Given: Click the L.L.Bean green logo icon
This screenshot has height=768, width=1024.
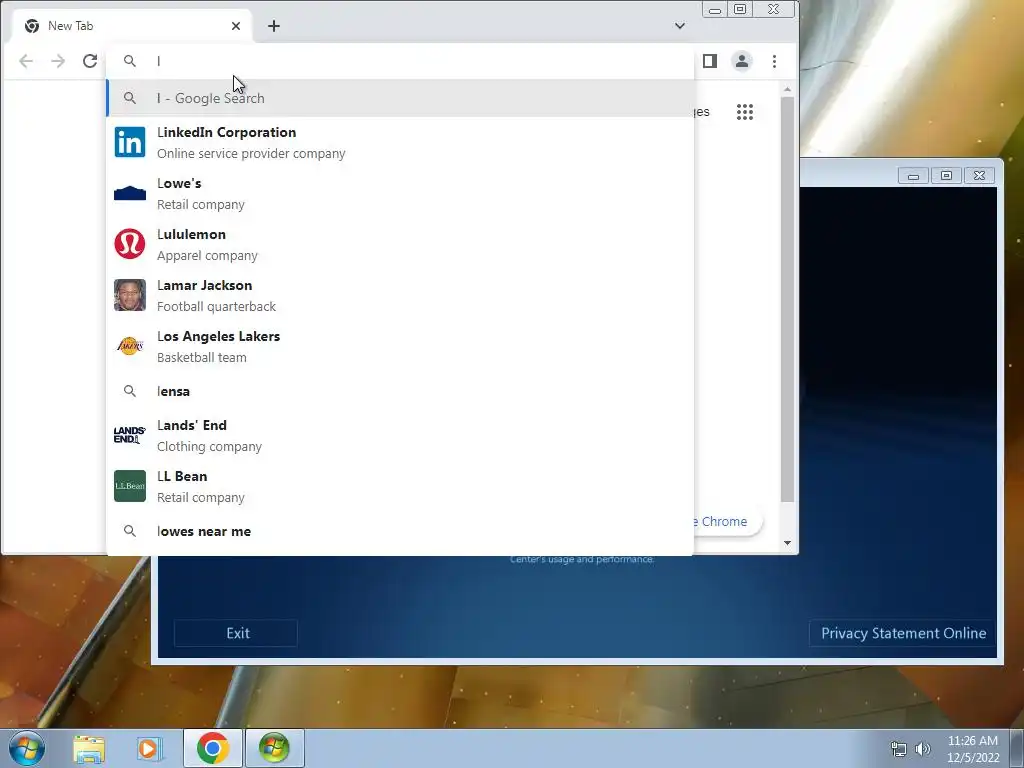Looking at the screenshot, I should pos(129,486).
